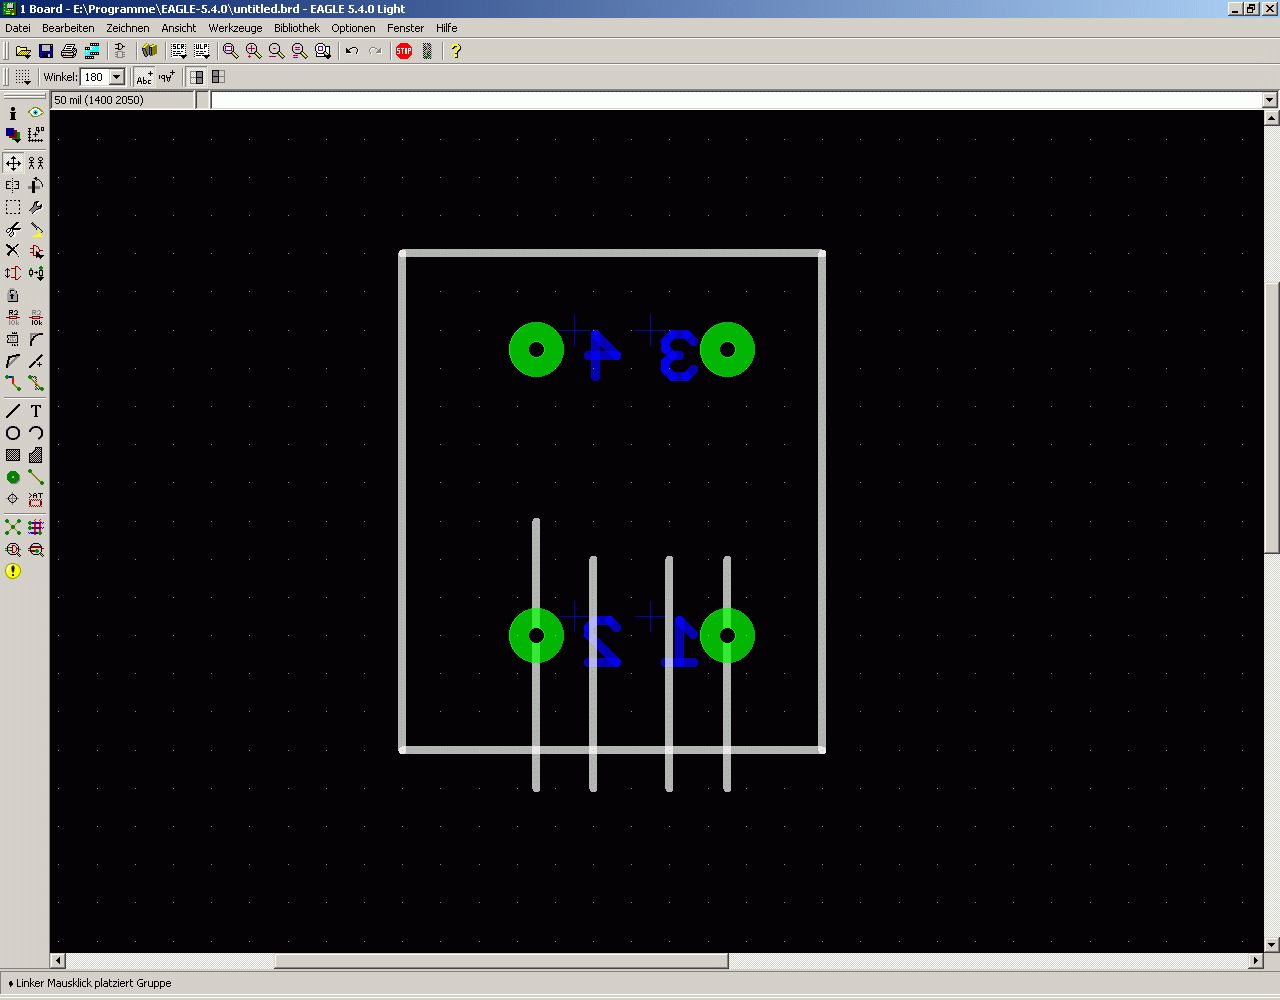Viewport: 1280px width, 1000px height.
Task: Select the Smash tool
Action: coord(13,340)
